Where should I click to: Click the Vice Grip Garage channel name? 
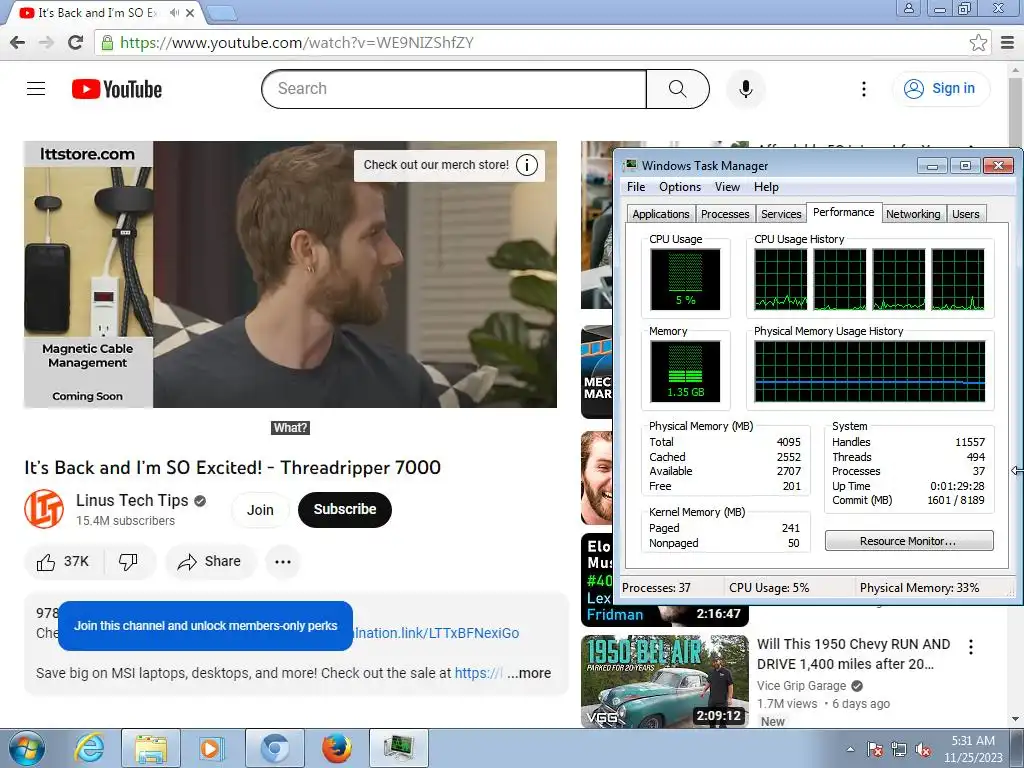coord(801,686)
